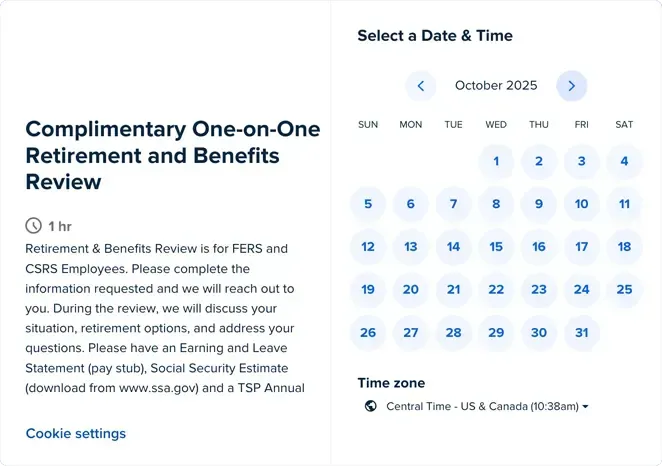Choose October 23 date

539,290
